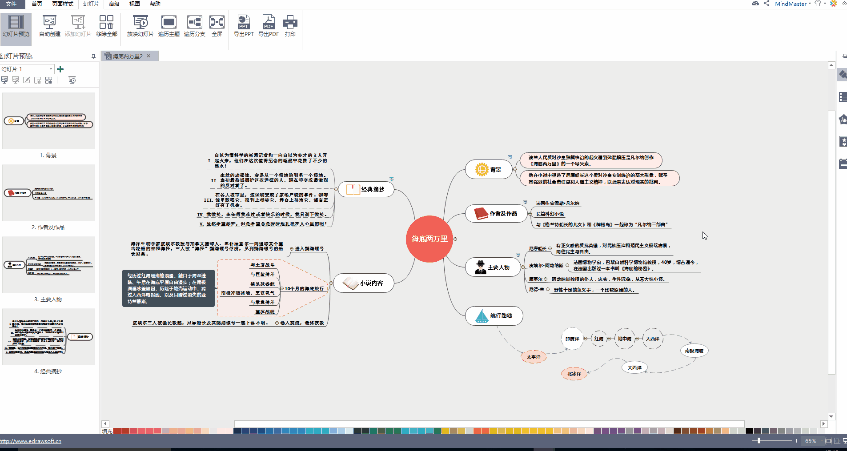Viewport: 847px width, 451px height.
Task: Open the File menu tab
Action: [x=12, y=3]
